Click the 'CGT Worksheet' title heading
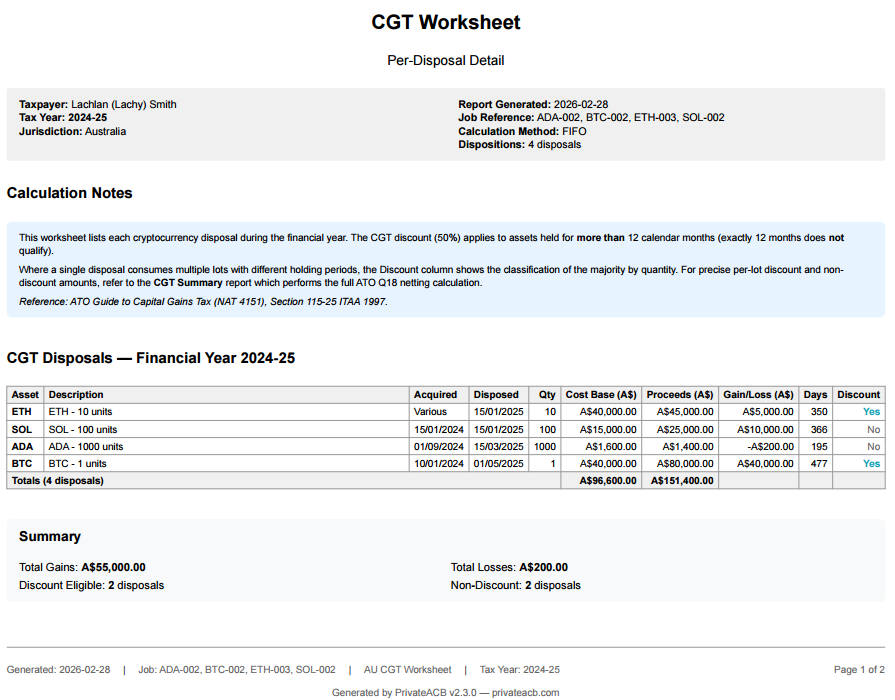This screenshot has width=895, height=700. [x=446, y=22]
